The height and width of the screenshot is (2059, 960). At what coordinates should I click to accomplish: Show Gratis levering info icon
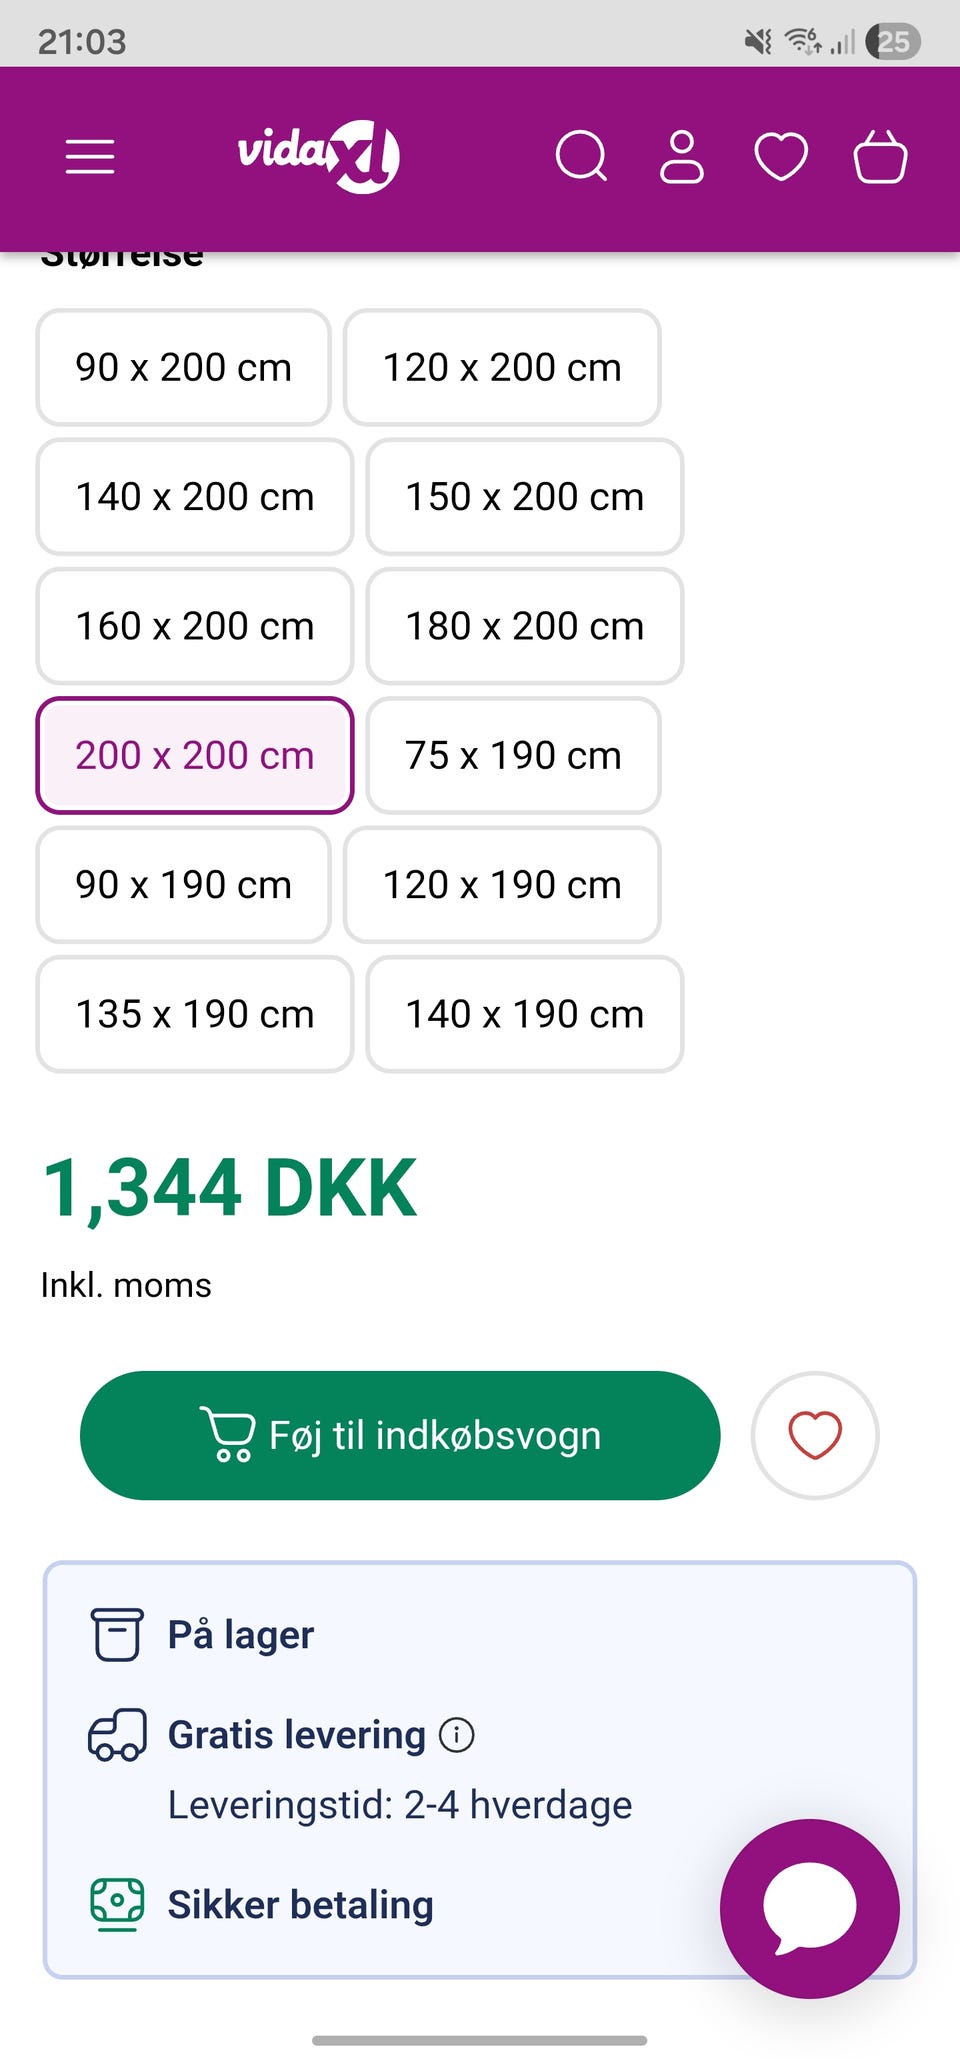(x=457, y=1734)
